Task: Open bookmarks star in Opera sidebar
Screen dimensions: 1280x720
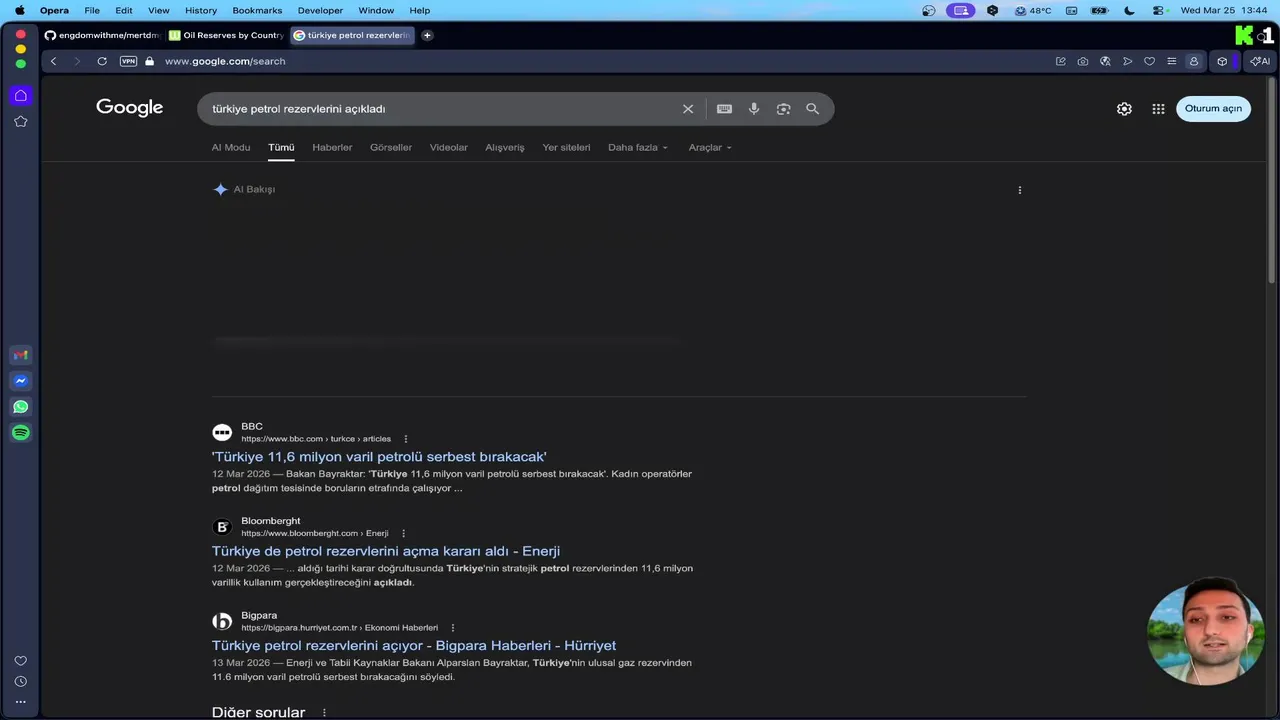Action: click(x=20, y=121)
